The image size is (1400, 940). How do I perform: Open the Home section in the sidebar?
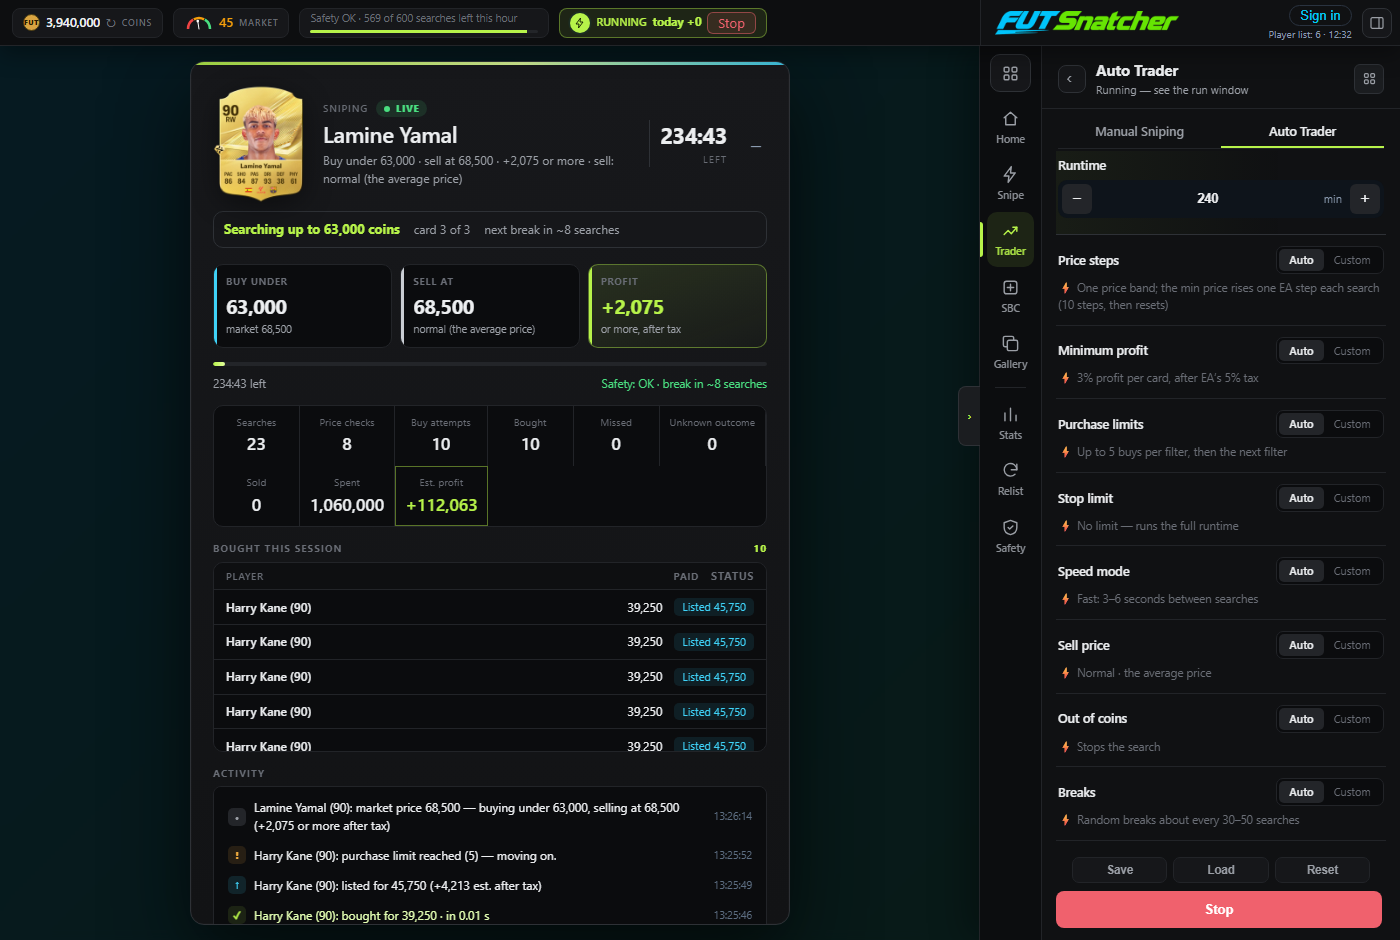pos(1010,127)
